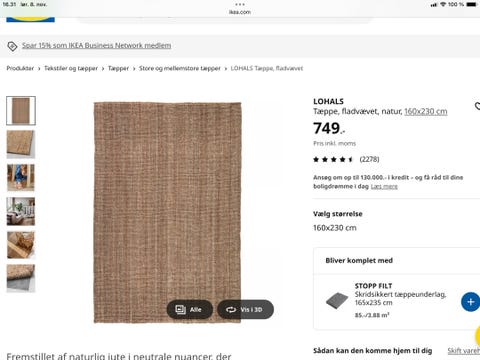Click the '160x230 cm' size link in title

426,111
